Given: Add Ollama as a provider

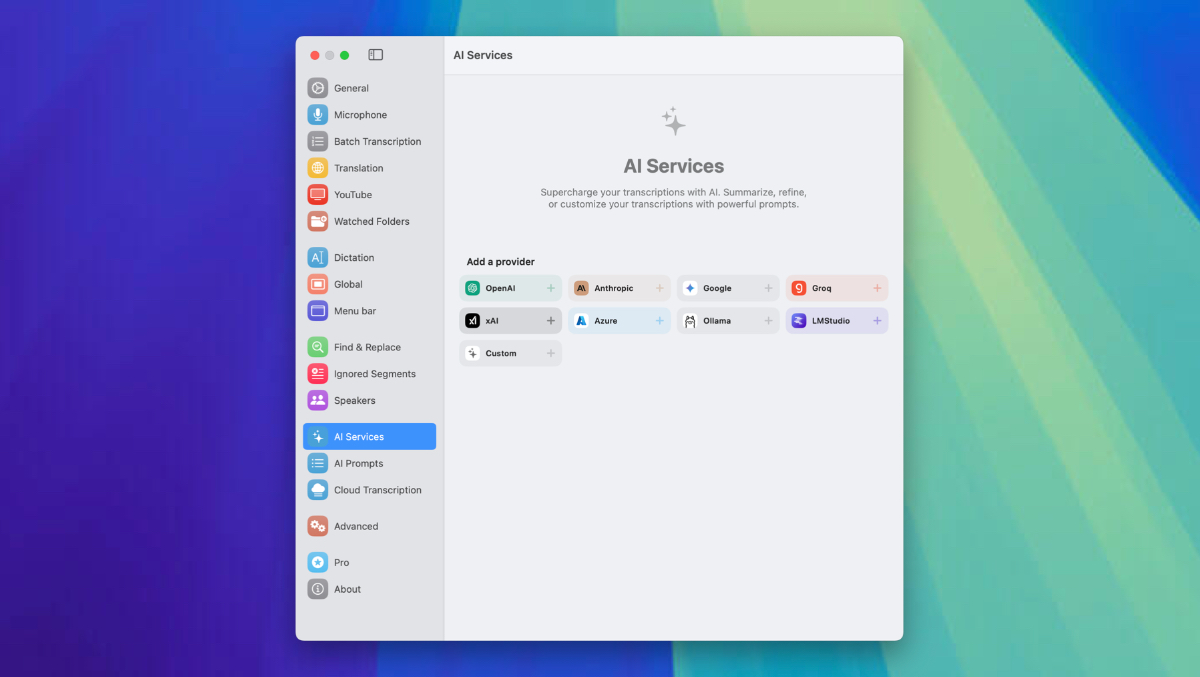Looking at the screenshot, I should (768, 321).
